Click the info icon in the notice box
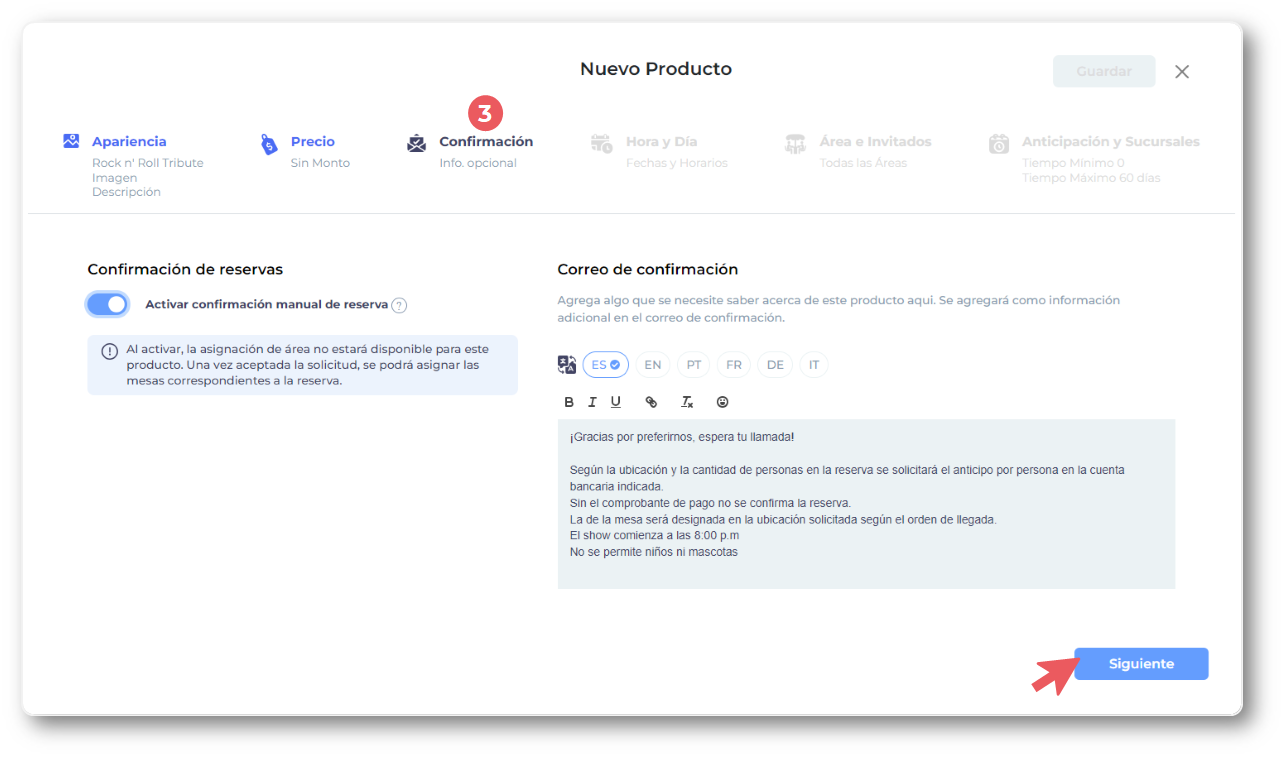Image resolution: width=1285 pixels, height=758 pixels. click(x=109, y=351)
